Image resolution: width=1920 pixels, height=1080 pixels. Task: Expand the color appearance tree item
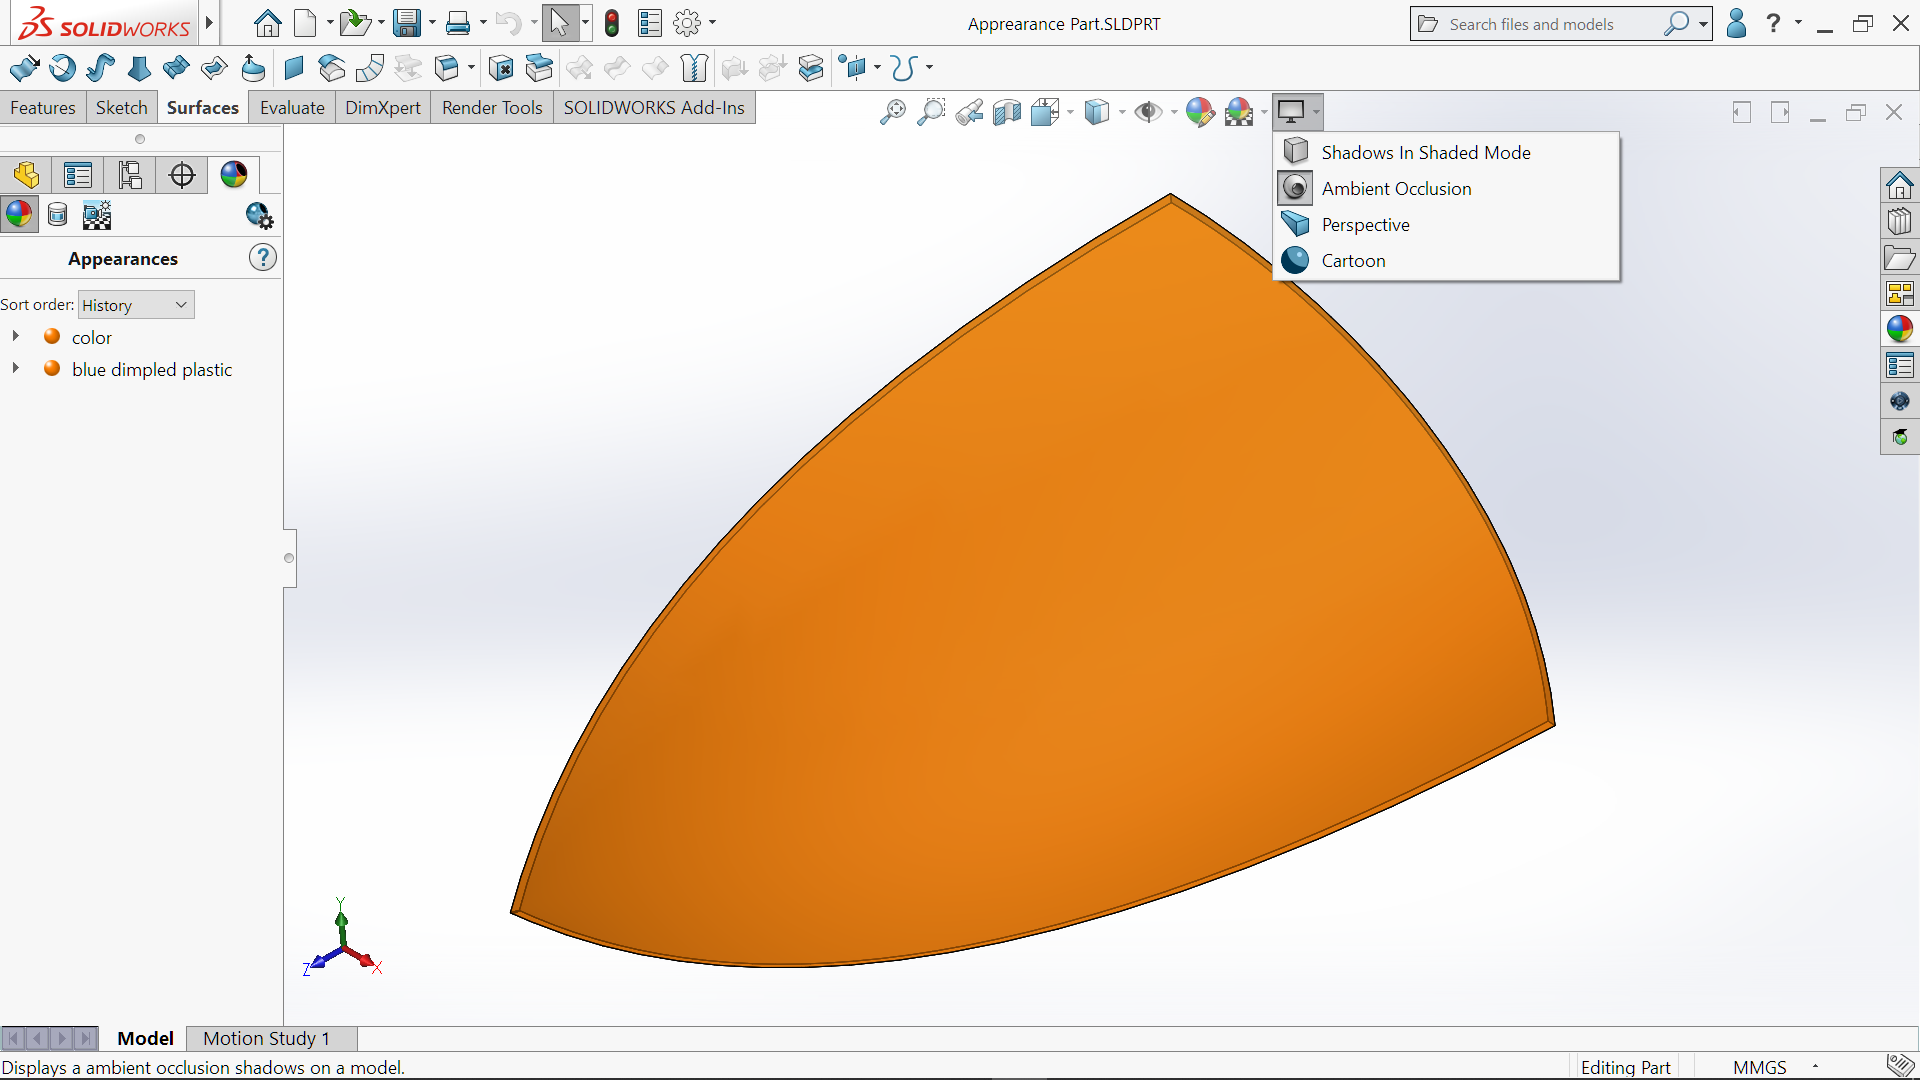[16, 336]
